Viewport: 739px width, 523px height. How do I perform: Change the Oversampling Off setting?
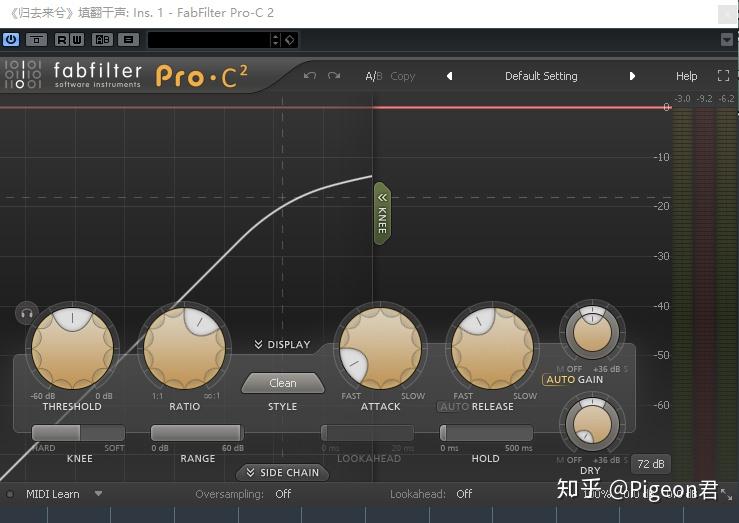283,494
